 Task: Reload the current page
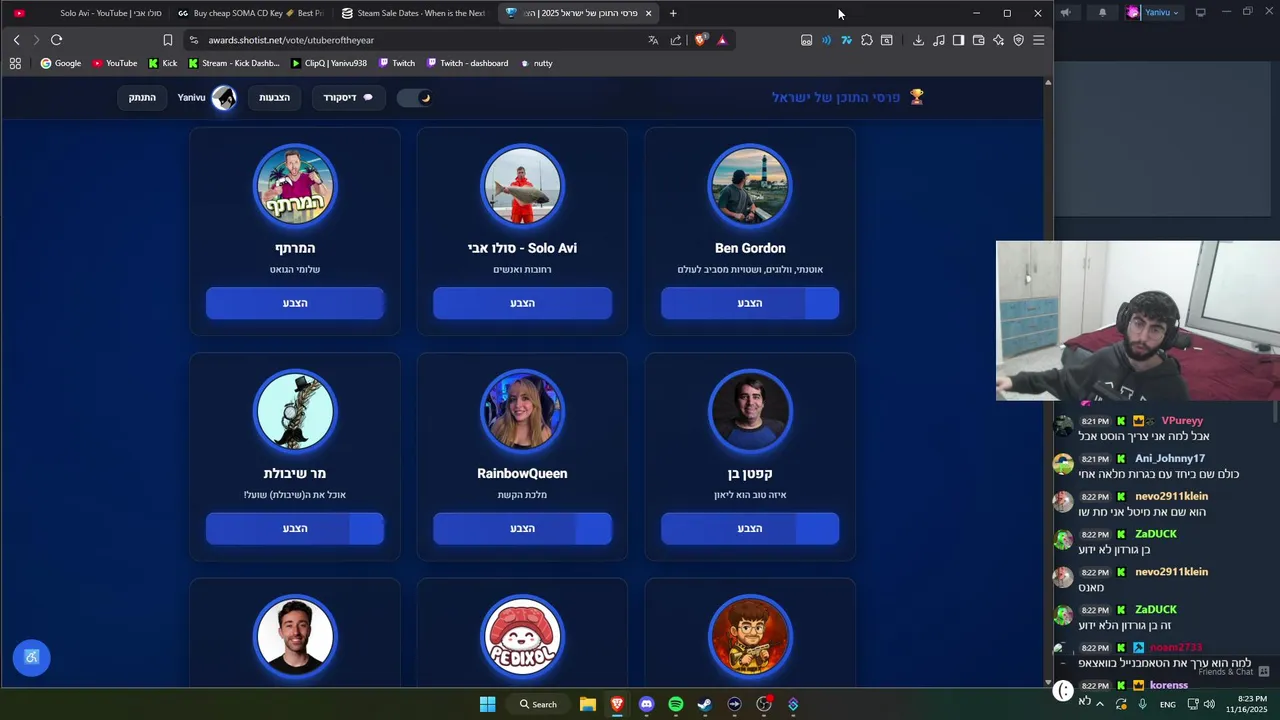[x=56, y=40]
